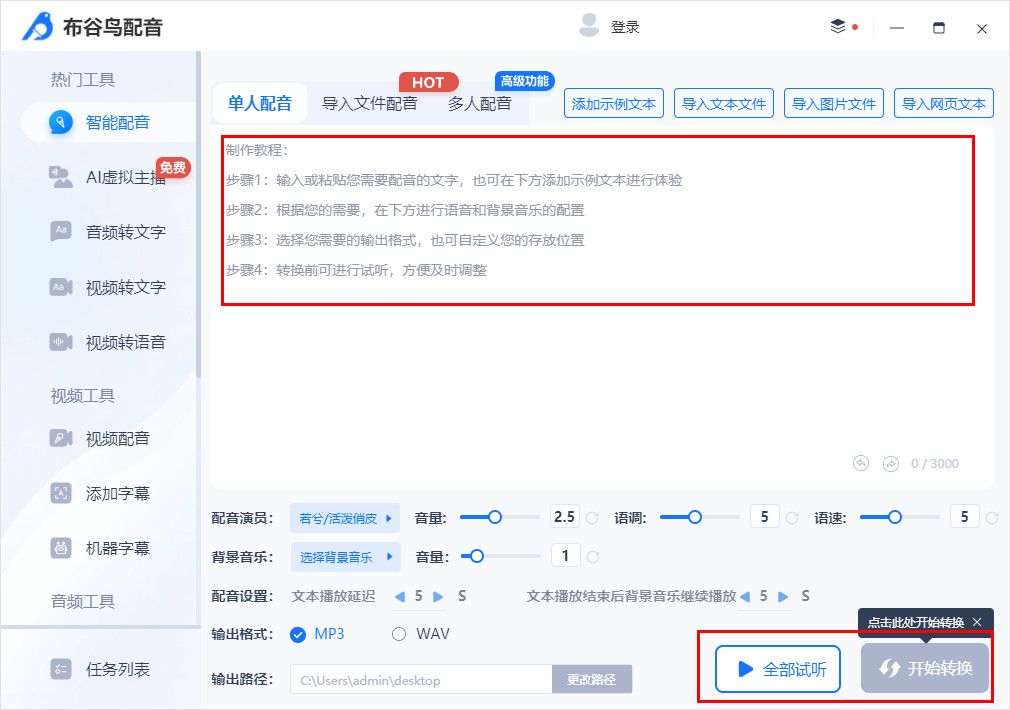This screenshot has width=1010, height=710.
Task: Click the user avatar icon
Action: 589,26
